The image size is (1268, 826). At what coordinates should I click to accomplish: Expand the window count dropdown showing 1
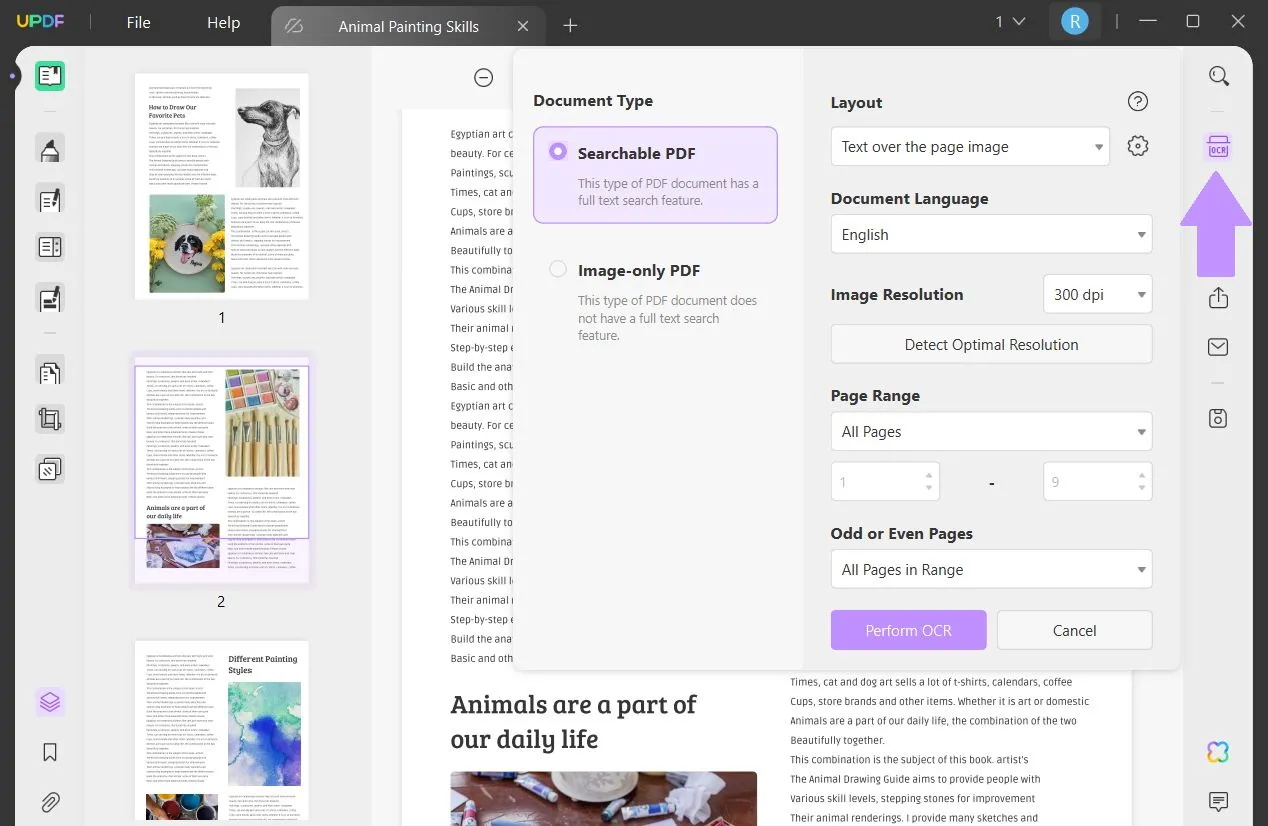click(1010, 21)
